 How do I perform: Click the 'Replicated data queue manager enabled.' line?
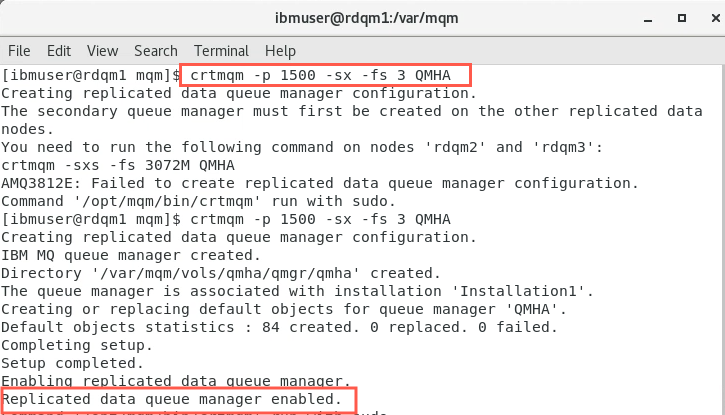(x=172, y=399)
